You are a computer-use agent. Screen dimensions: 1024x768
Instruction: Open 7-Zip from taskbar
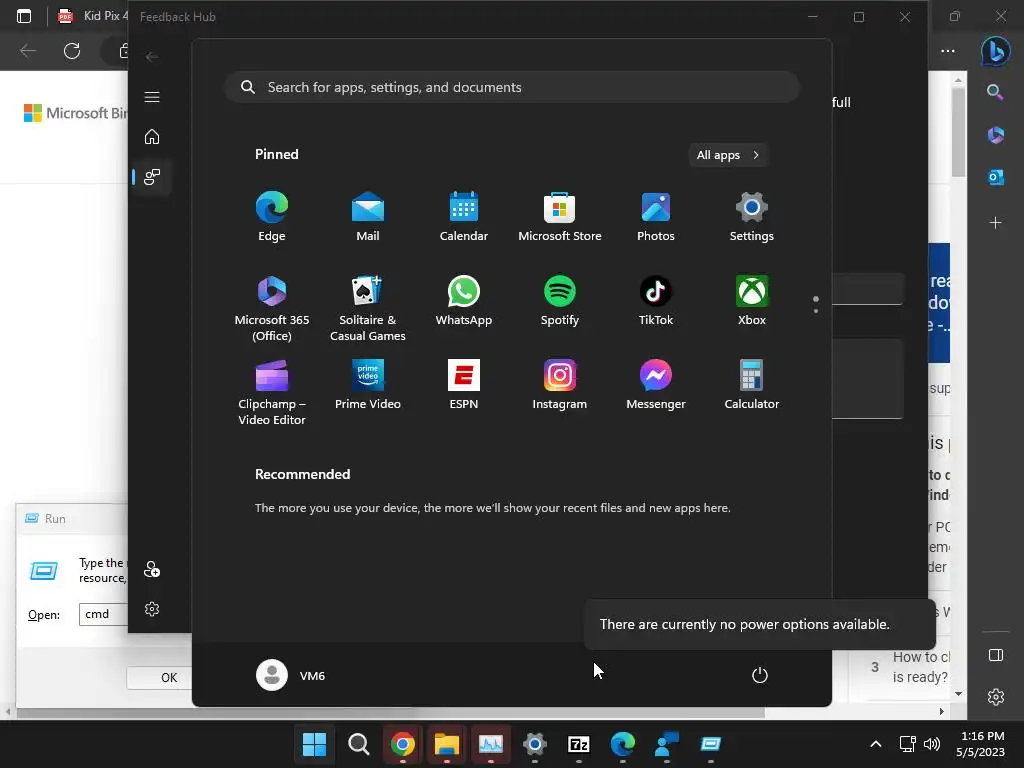coord(579,744)
